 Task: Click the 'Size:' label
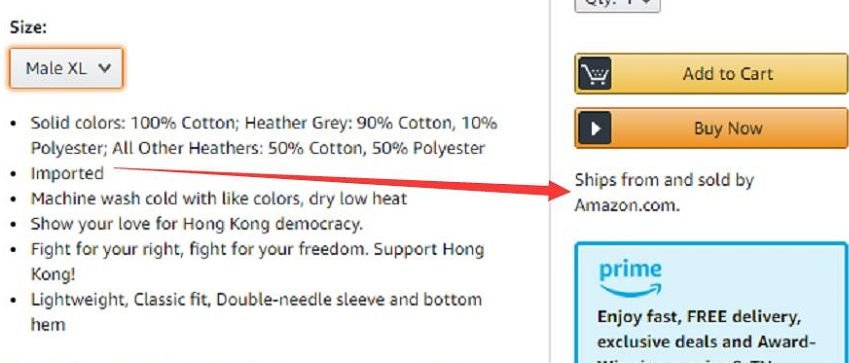pyautogui.click(x=28, y=28)
